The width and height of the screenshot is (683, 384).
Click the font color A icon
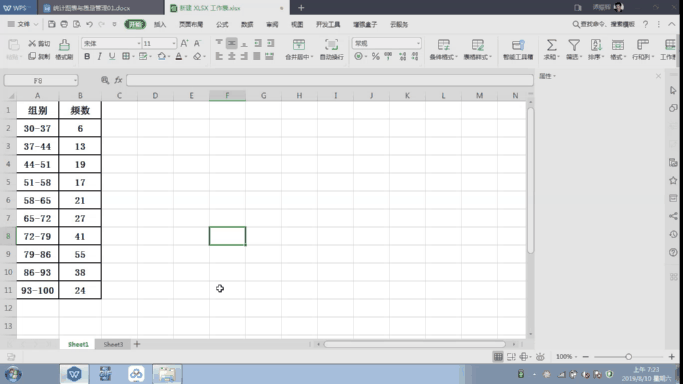[x=179, y=57]
